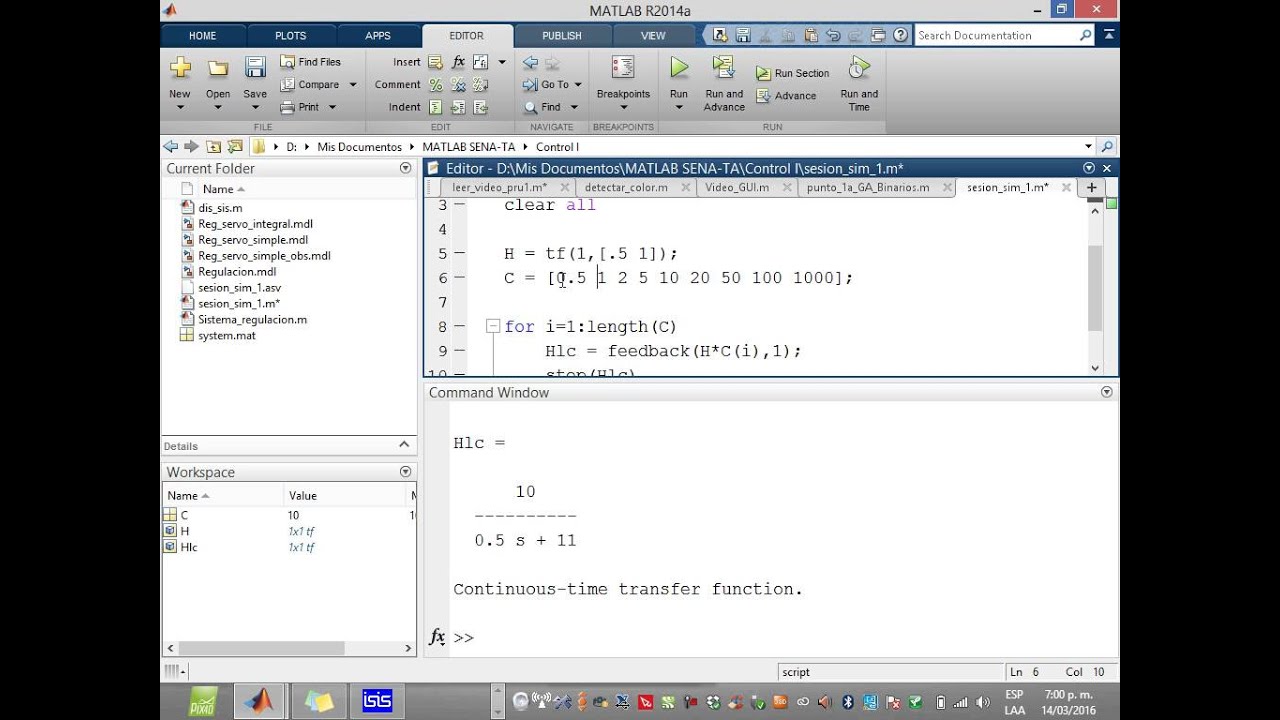The width and height of the screenshot is (1280, 720).
Task: Open the Workspace panel actions menu
Action: tap(405, 472)
